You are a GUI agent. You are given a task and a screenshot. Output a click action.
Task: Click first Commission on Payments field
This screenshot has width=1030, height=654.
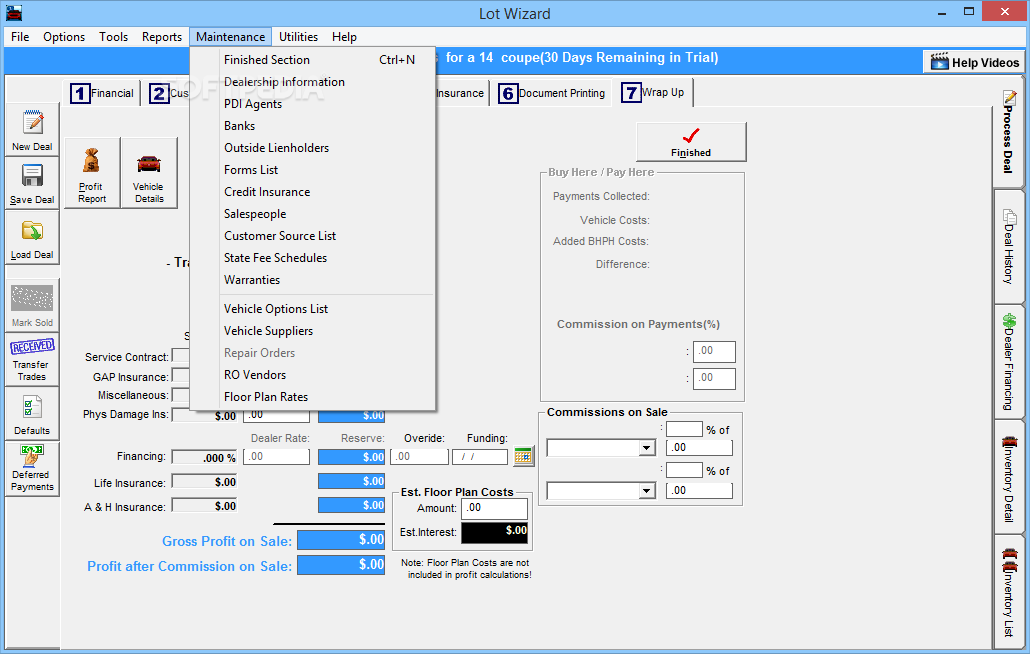[714, 351]
